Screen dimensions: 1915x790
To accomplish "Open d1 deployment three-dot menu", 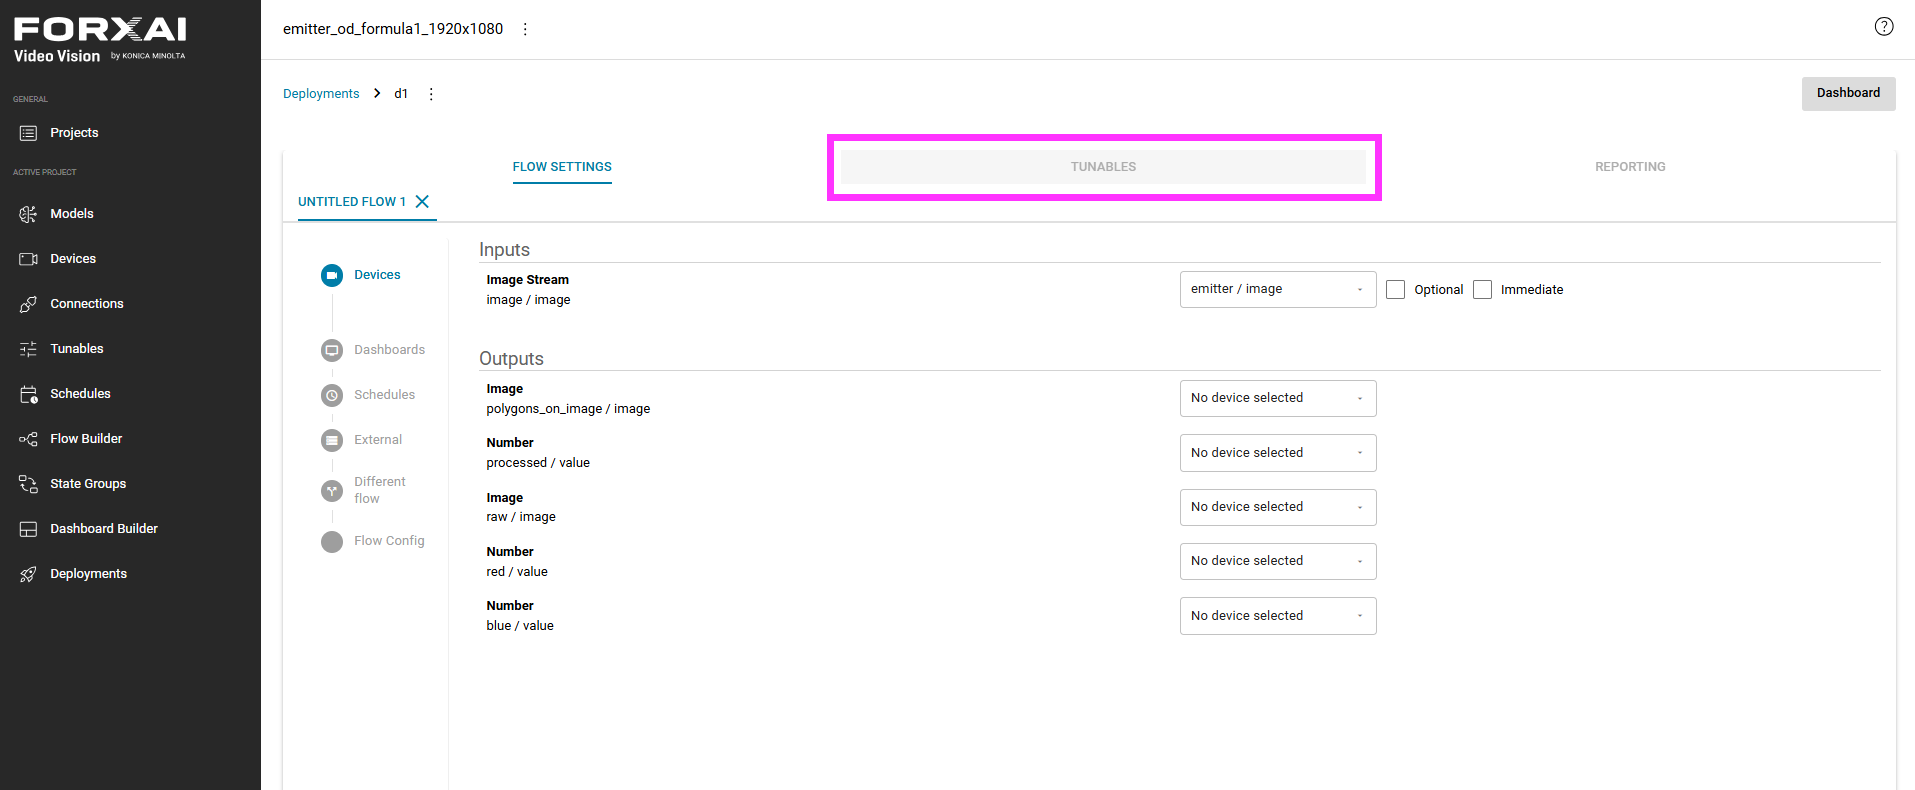I will pos(431,94).
